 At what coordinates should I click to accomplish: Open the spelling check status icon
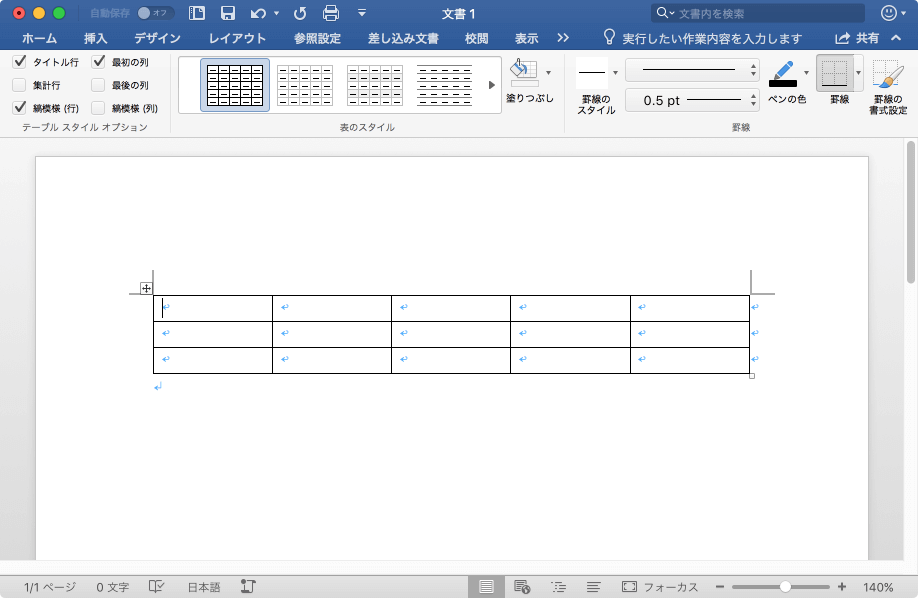tap(156, 586)
